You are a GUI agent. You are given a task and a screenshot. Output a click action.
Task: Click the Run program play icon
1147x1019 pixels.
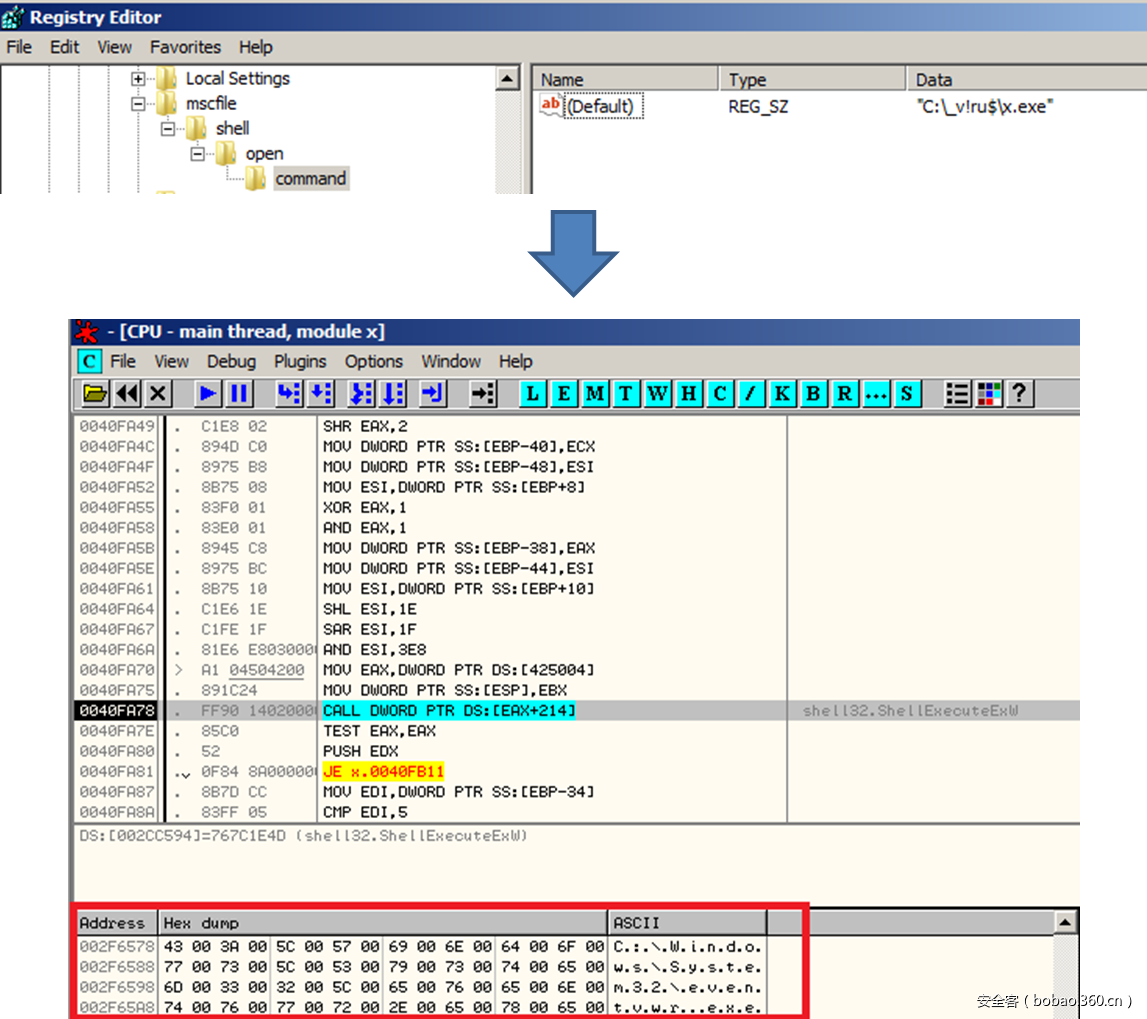(208, 393)
